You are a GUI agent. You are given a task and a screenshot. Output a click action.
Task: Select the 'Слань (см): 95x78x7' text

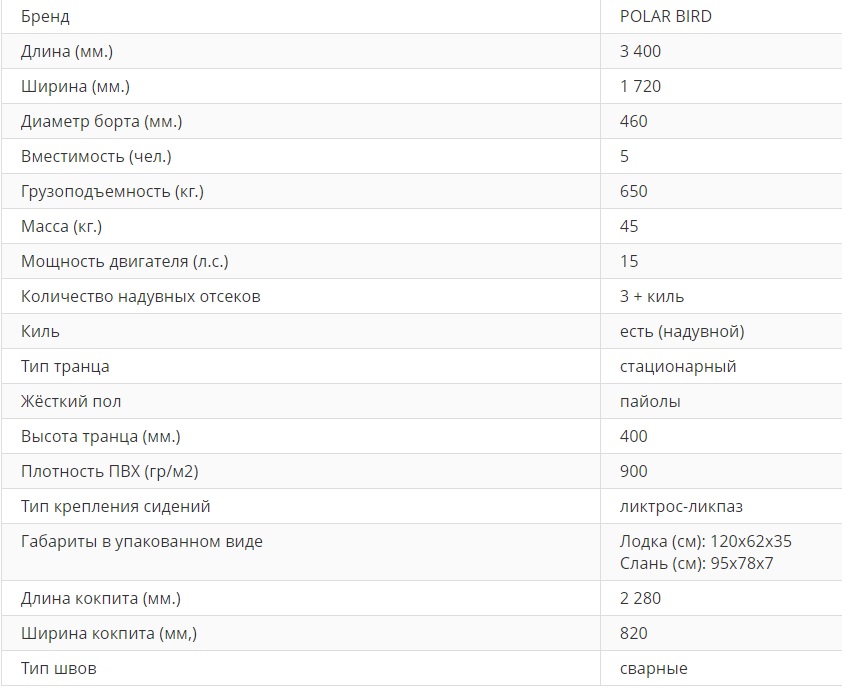click(697, 563)
